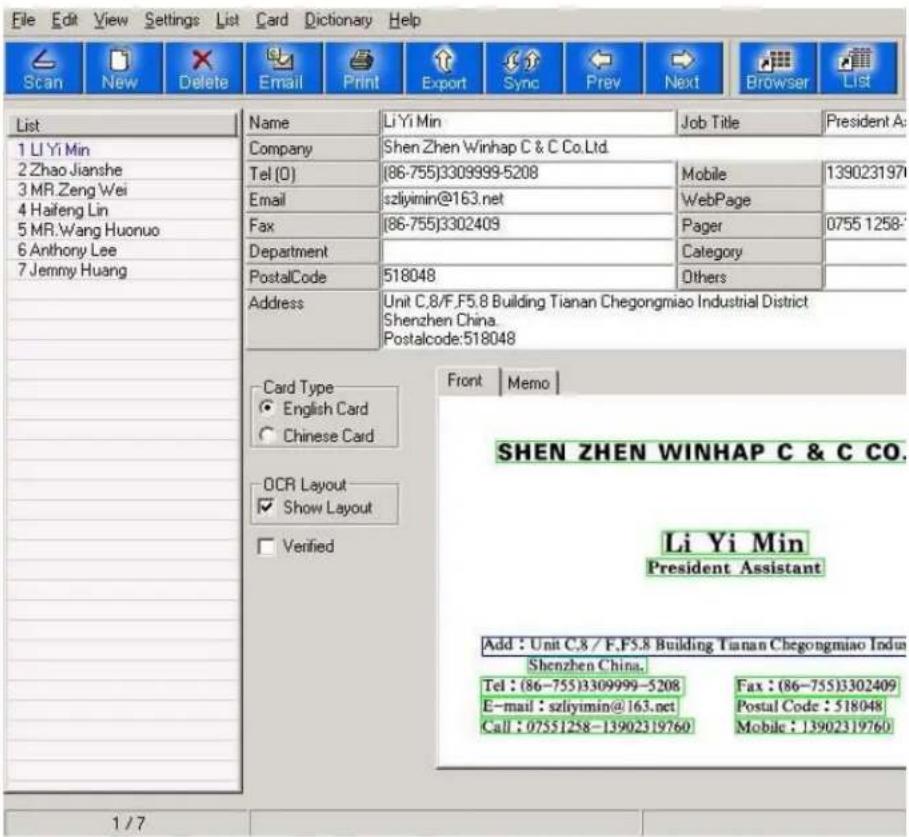Click the E-mail OCR region on card
The width and height of the screenshot is (909, 837).
point(579,706)
